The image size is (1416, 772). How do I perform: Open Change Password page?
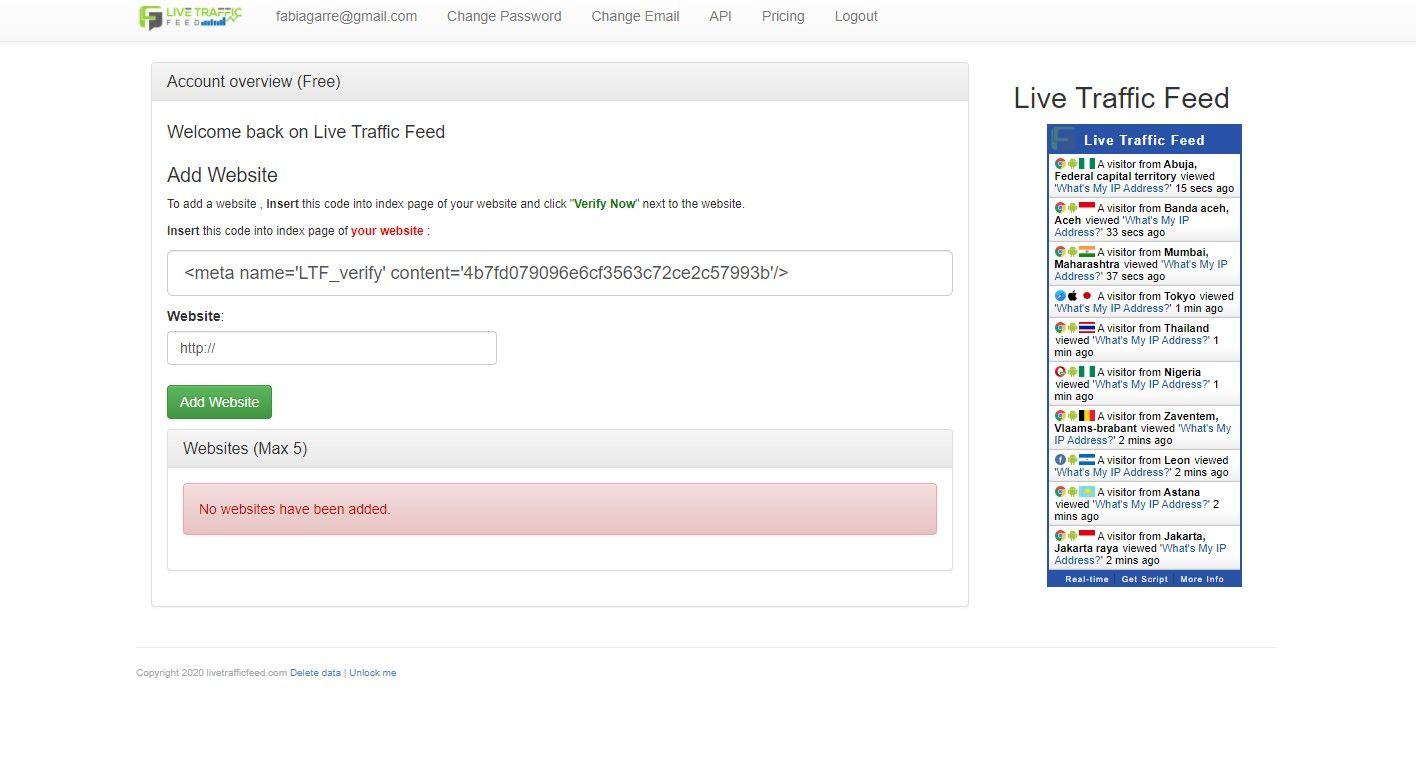pyautogui.click(x=504, y=16)
